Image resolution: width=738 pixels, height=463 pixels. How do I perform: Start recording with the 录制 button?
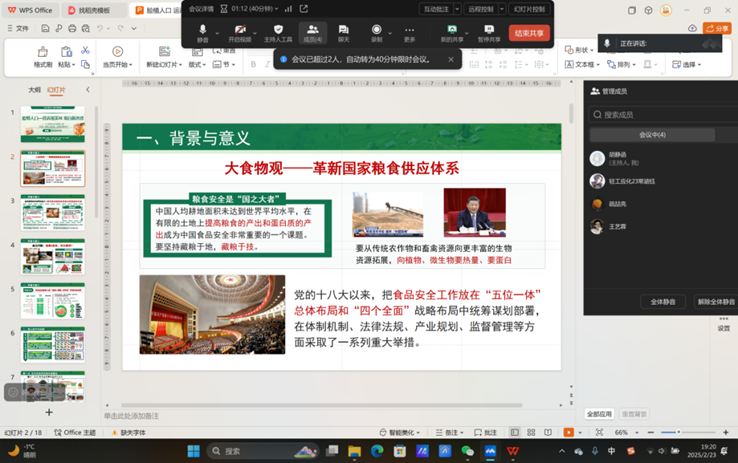coord(376,33)
